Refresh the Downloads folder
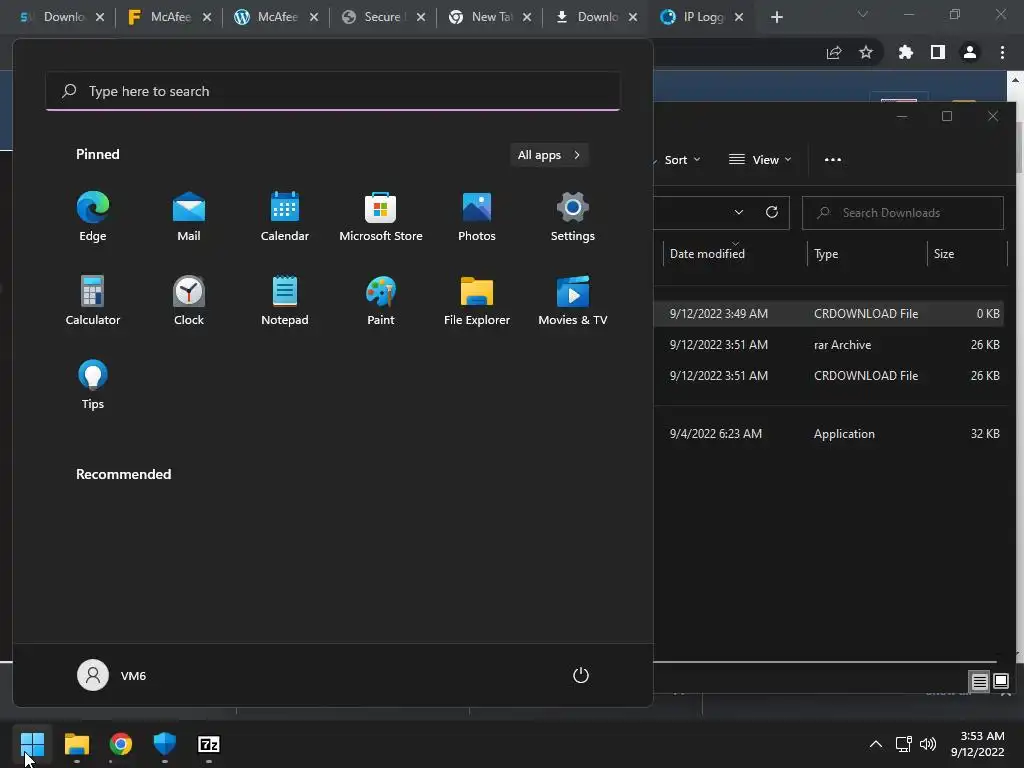The width and height of the screenshot is (1024, 768). tap(772, 212)
